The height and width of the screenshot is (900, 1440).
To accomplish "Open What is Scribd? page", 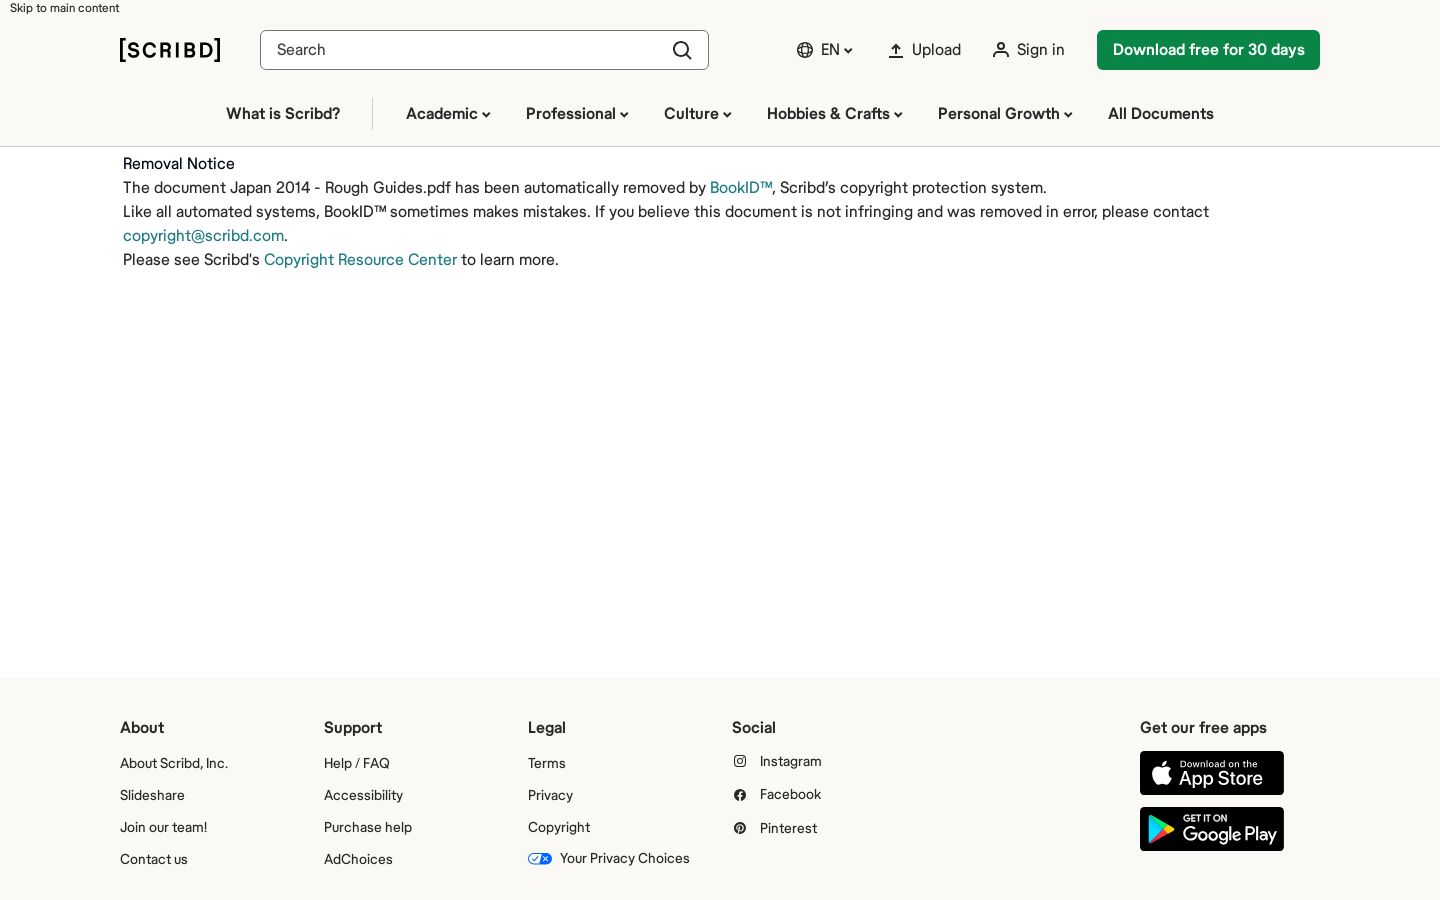I will point(283,114).
